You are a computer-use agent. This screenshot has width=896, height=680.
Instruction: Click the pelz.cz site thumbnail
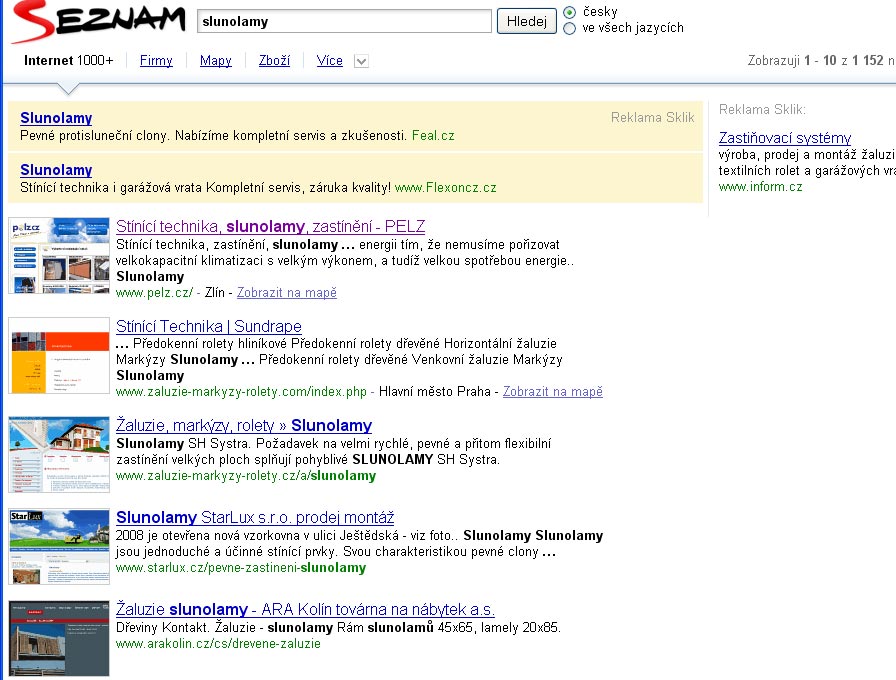coord(59,255)
